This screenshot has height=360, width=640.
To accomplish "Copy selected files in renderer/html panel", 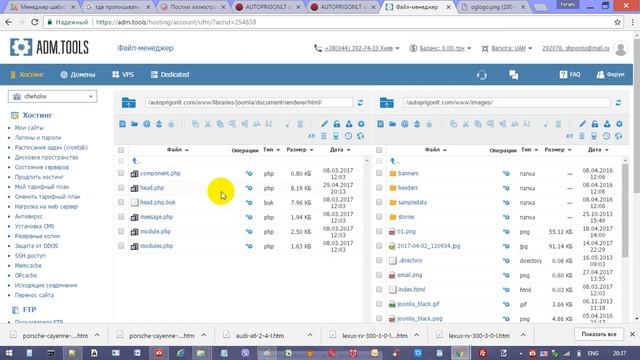I will coord(196,124).
